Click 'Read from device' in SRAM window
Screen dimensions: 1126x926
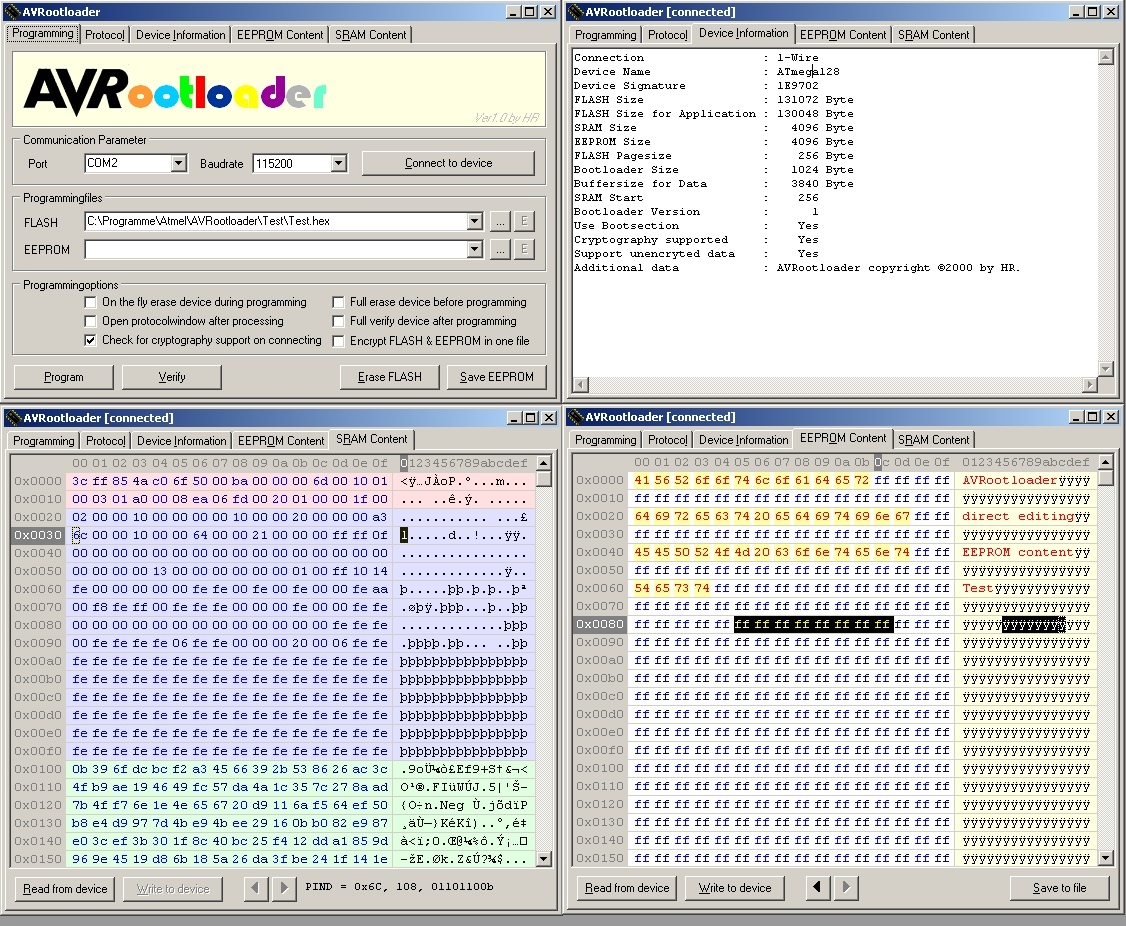(x=65, y=889)
